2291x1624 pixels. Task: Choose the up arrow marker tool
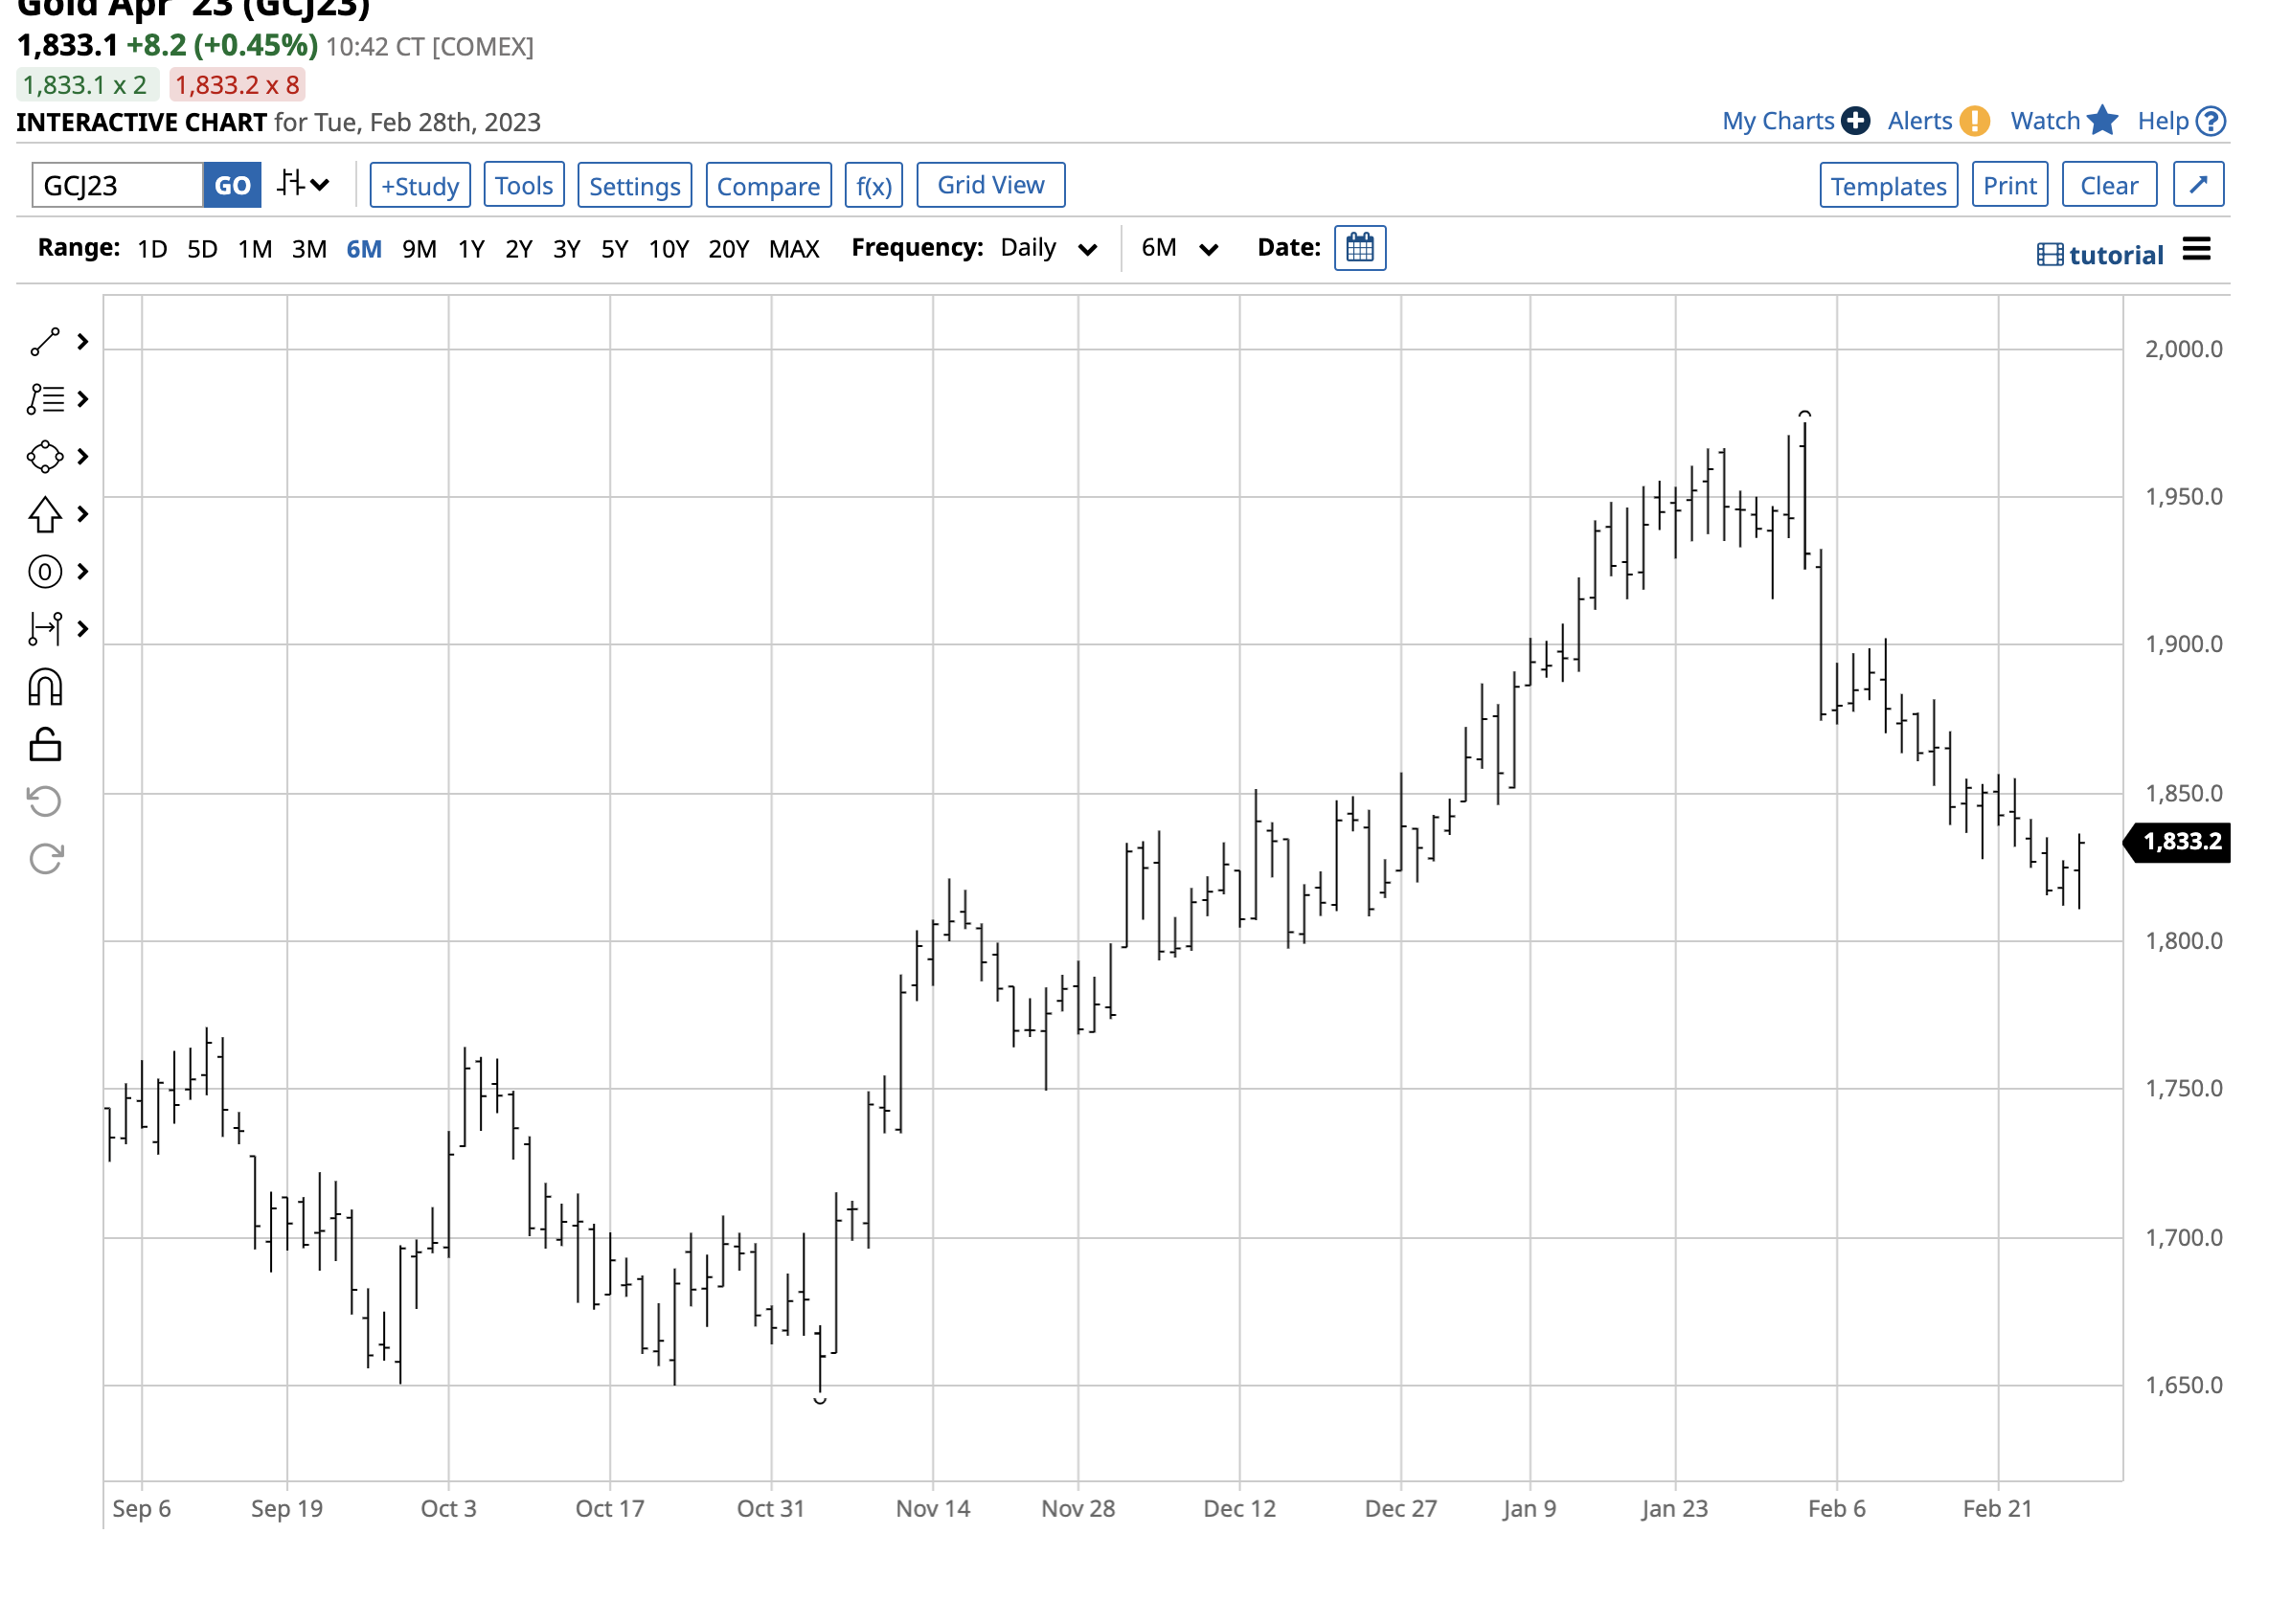coord(45,514)
